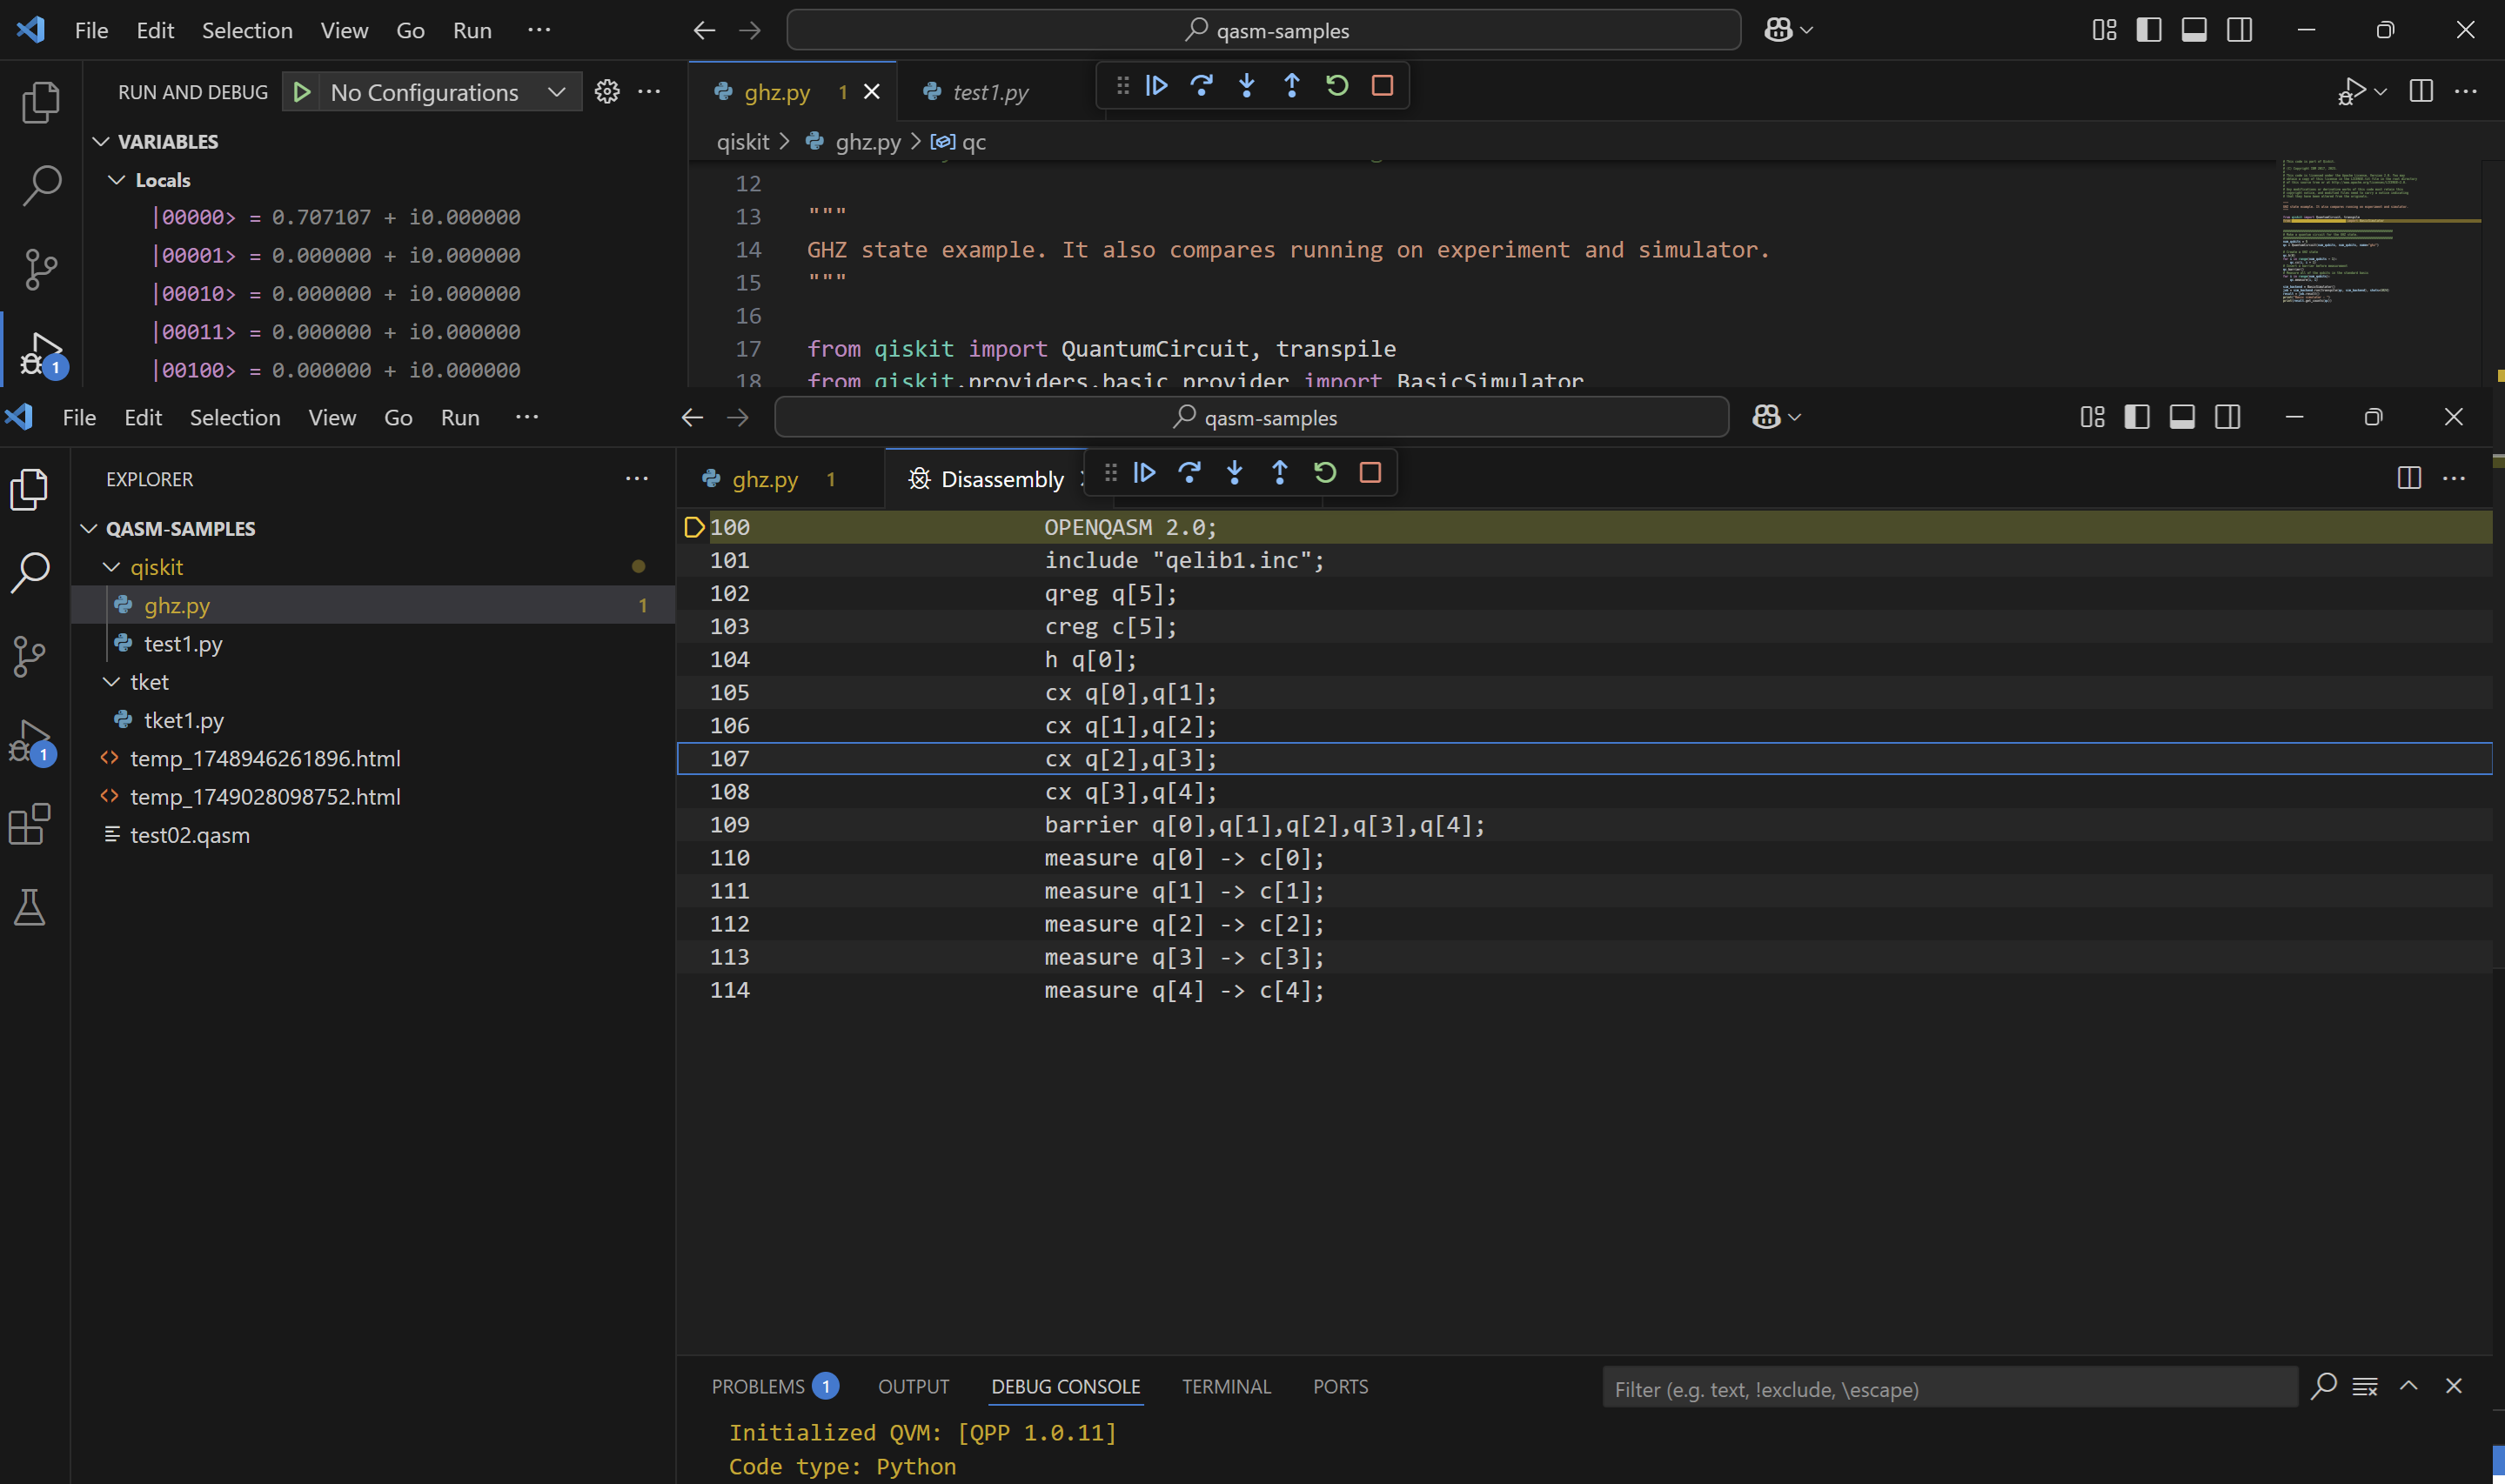Open Source Control in top window activity bar
The height and width of the screenshot is (1484, 2505).
click(41, 269)
